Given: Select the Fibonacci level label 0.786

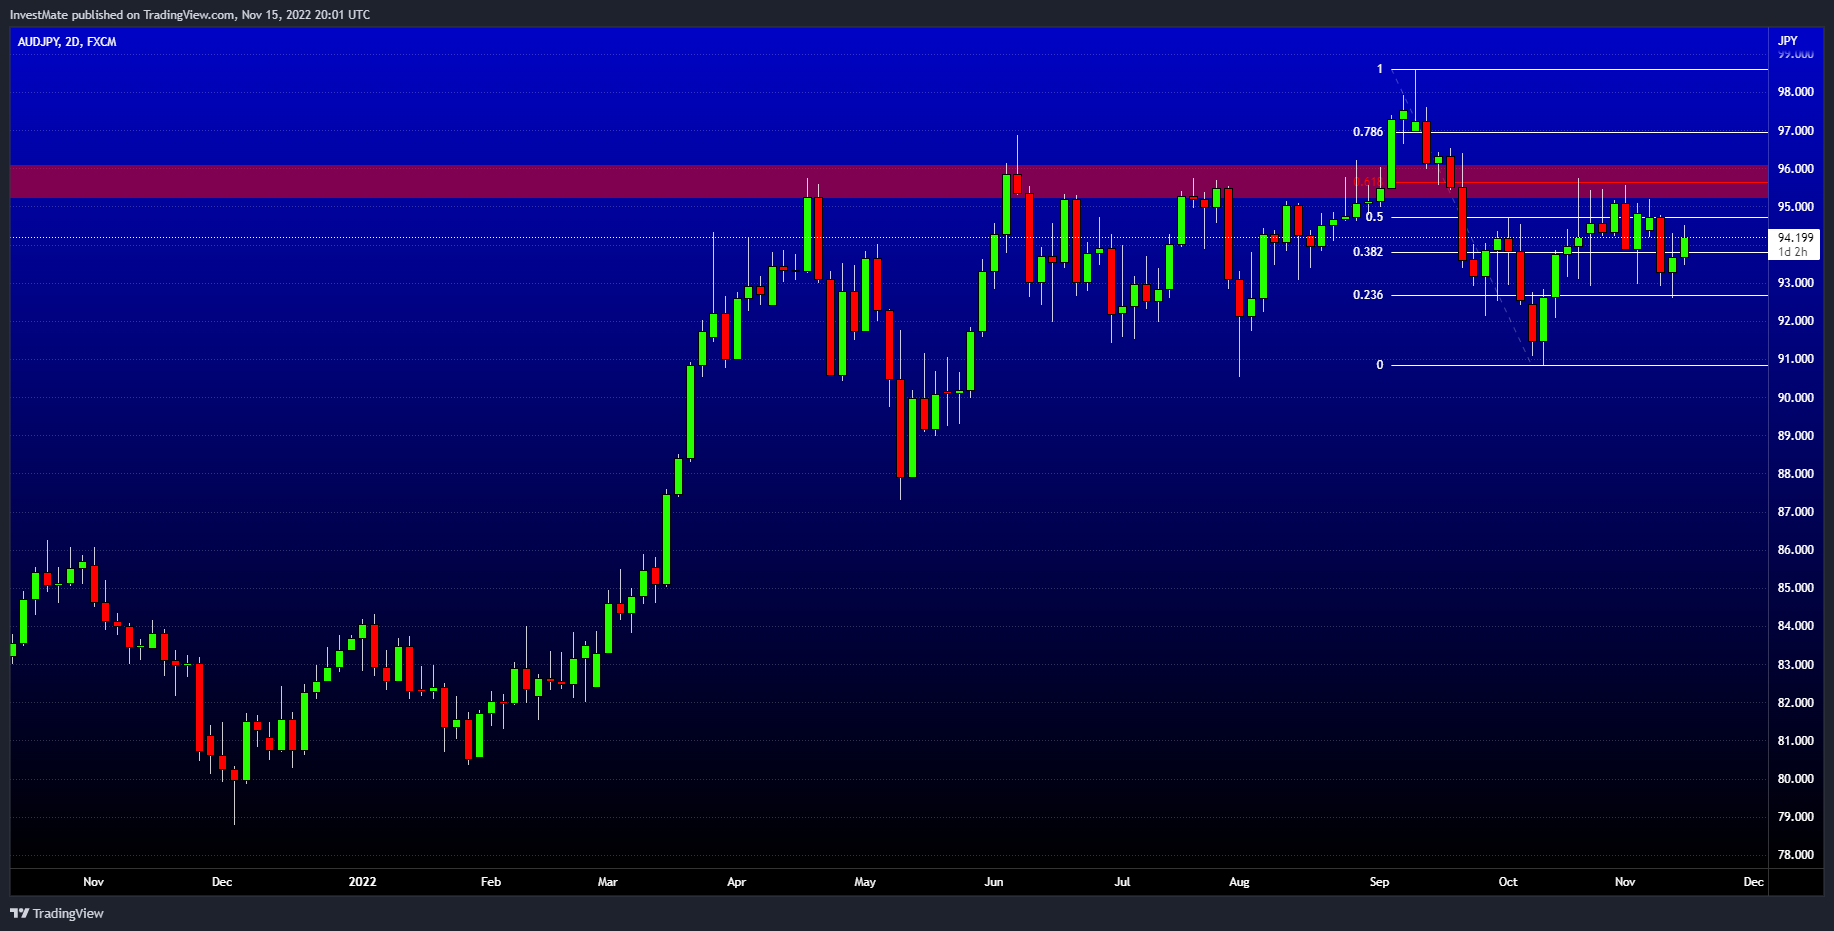Looking at the screenshot, I should 1368,132.
